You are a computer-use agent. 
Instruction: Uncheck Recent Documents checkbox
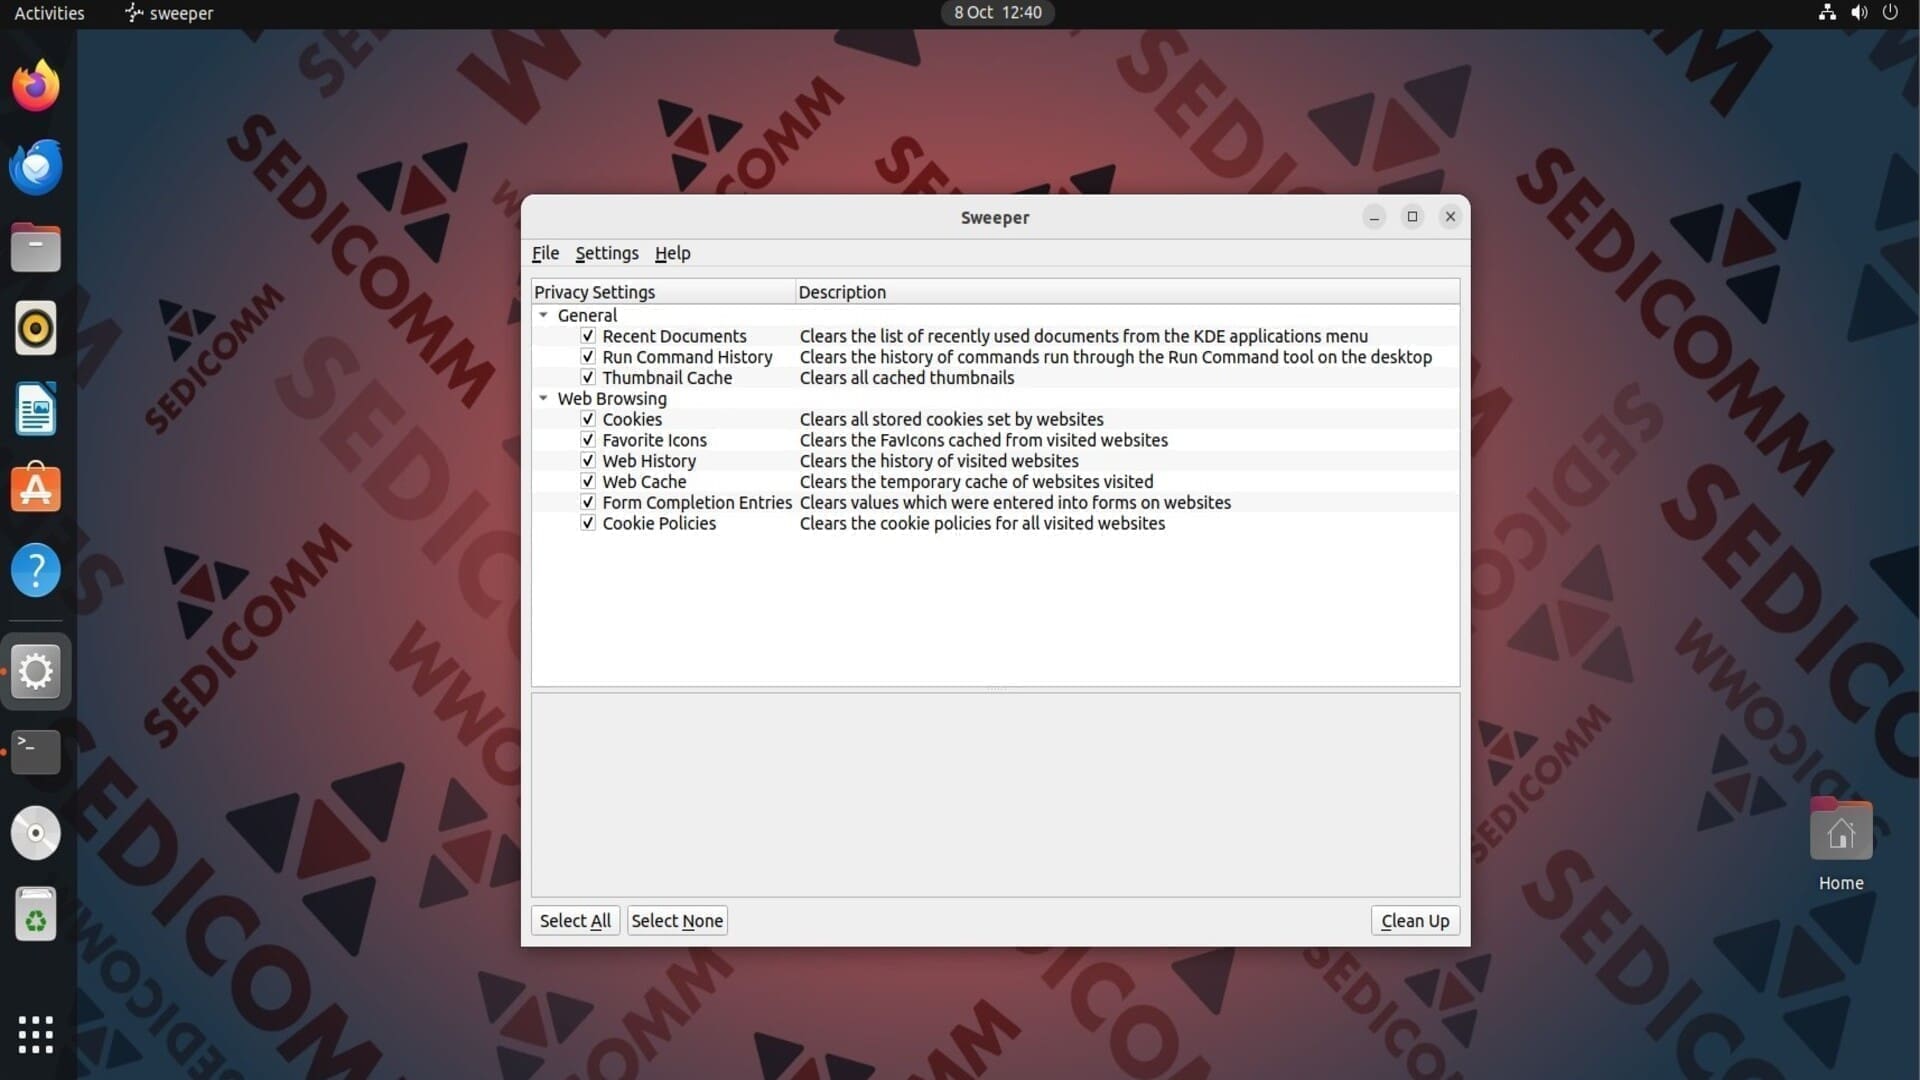point(588,336)
